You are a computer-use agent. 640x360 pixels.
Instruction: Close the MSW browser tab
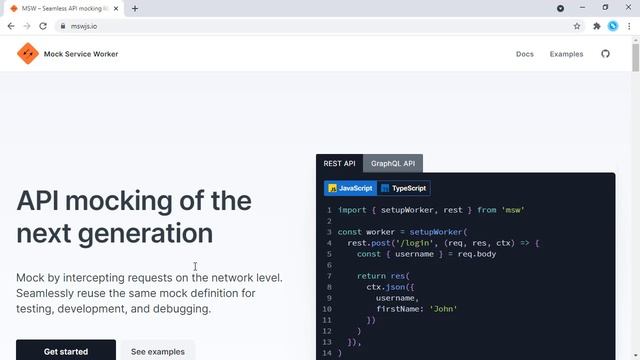click(116, 8)
